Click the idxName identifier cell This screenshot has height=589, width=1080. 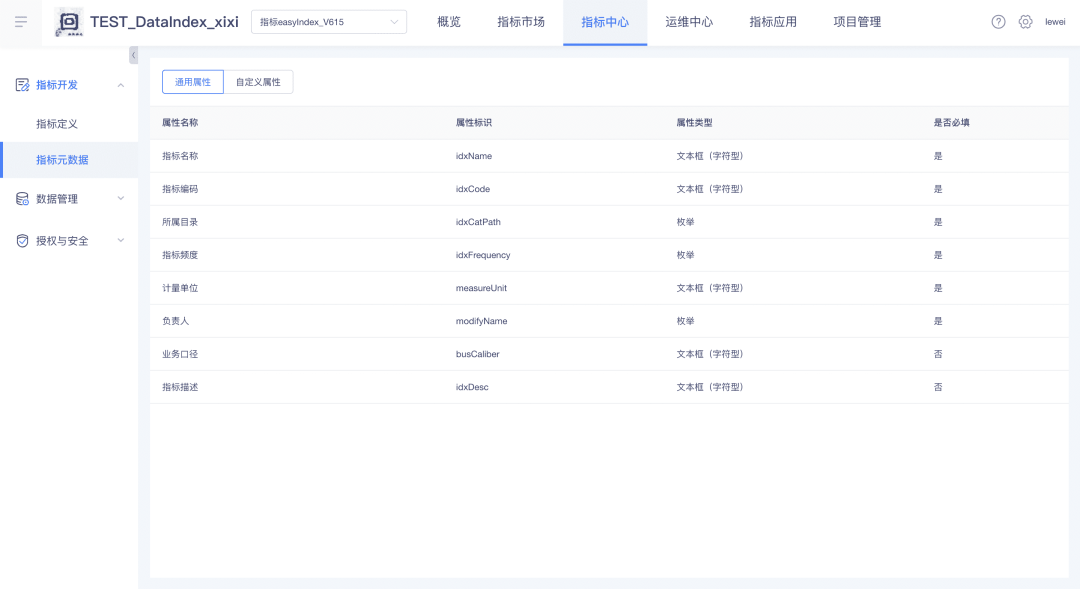tap(474, 156)
